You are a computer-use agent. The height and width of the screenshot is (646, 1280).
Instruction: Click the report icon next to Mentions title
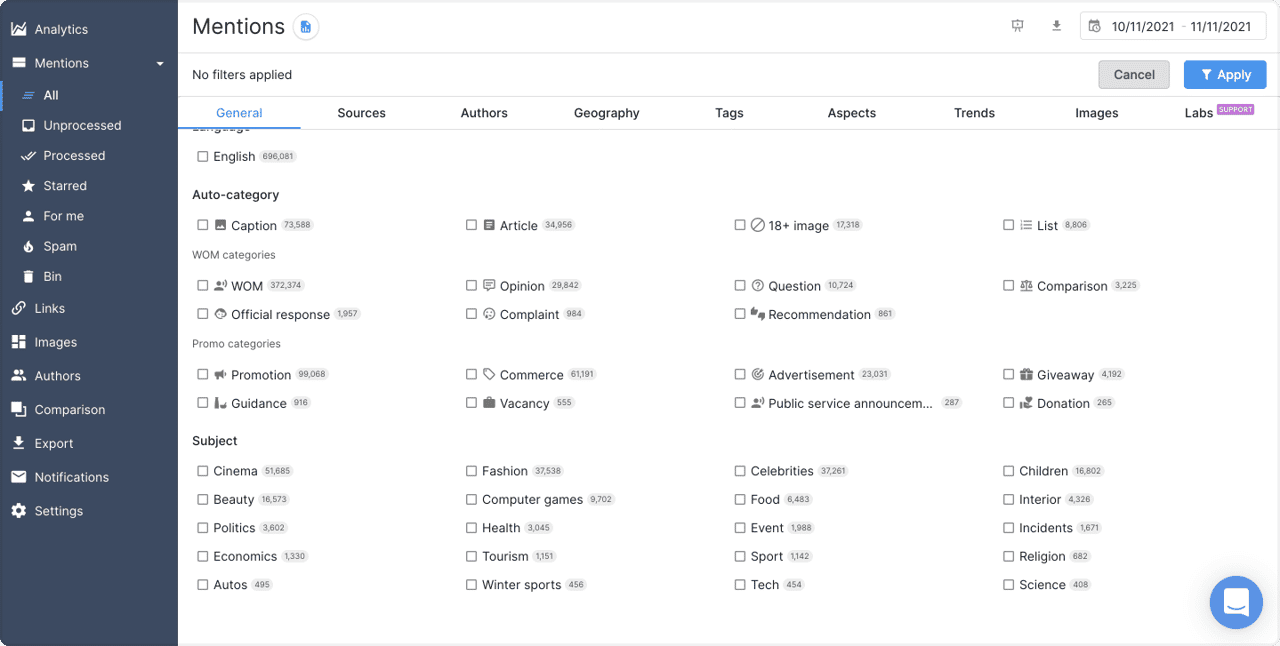pos(306,27)
